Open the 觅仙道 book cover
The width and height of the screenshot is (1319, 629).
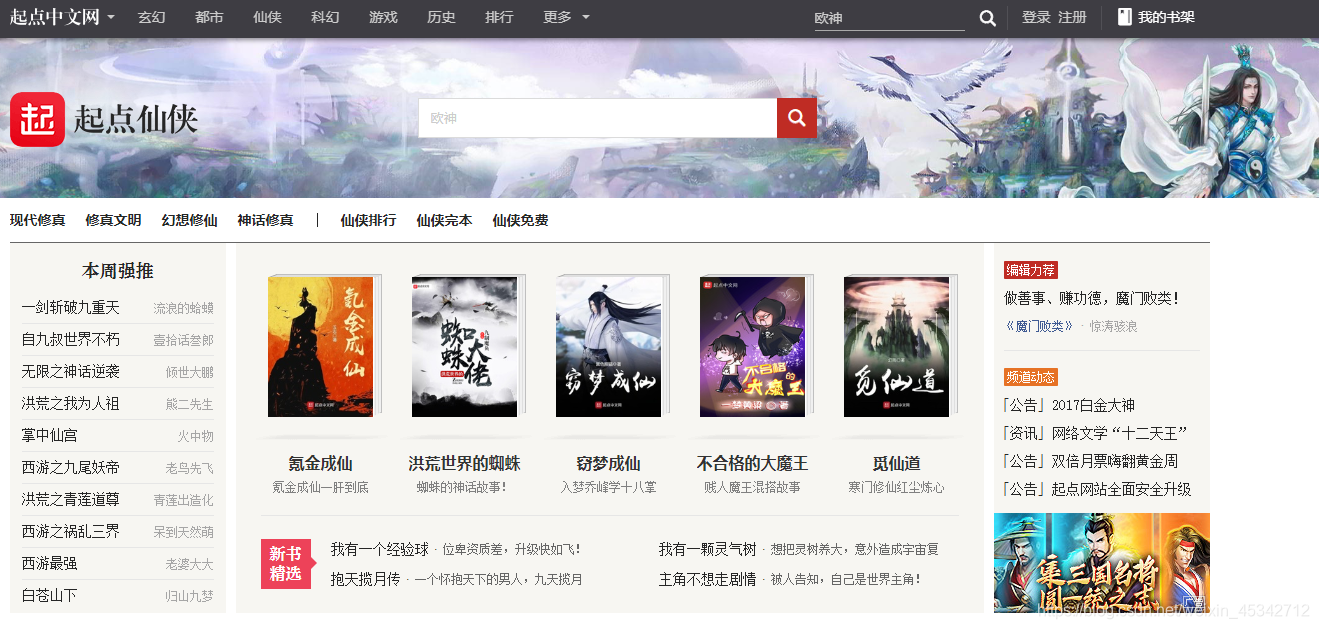coord(897,346)
